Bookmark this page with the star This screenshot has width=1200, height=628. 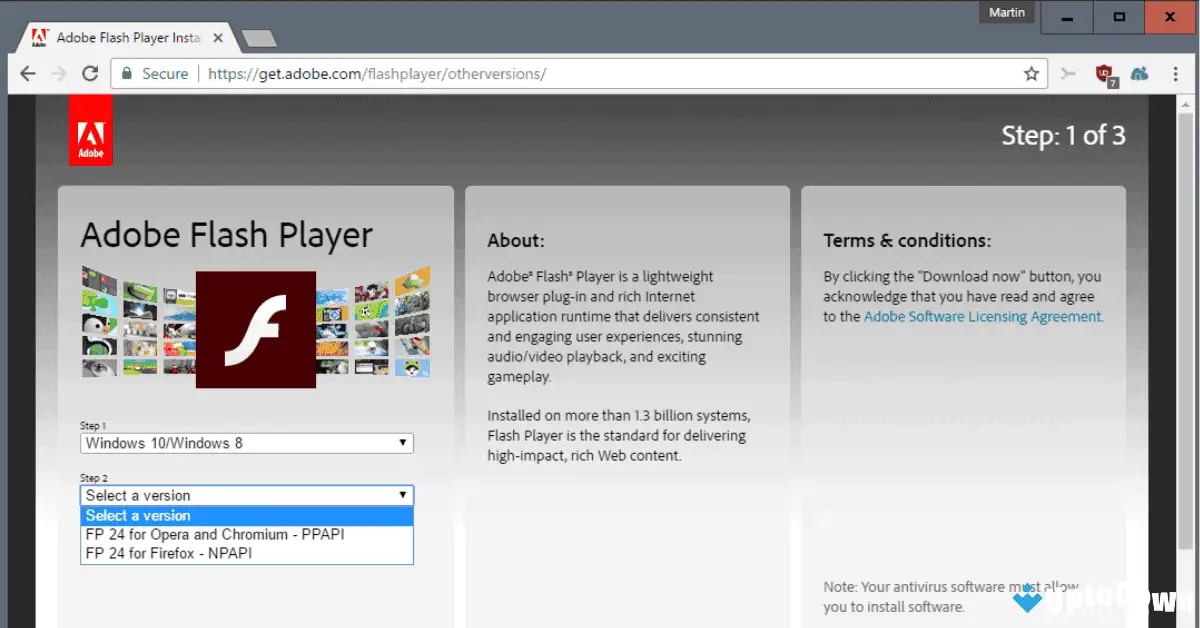point(1031,73)
